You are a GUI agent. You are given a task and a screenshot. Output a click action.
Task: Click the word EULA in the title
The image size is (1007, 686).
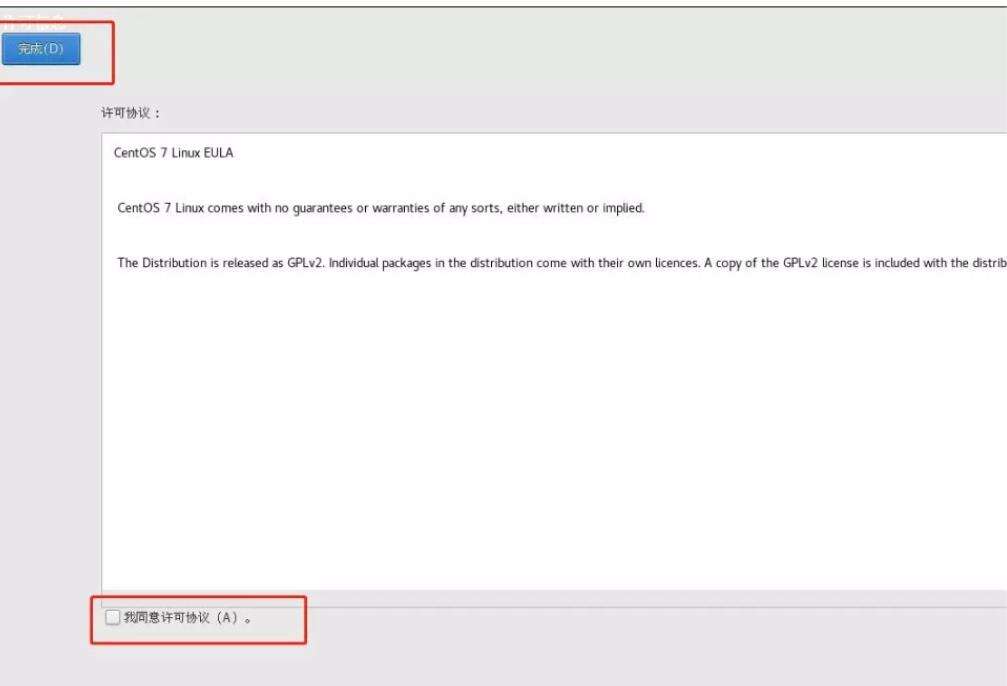pos(218,153)
